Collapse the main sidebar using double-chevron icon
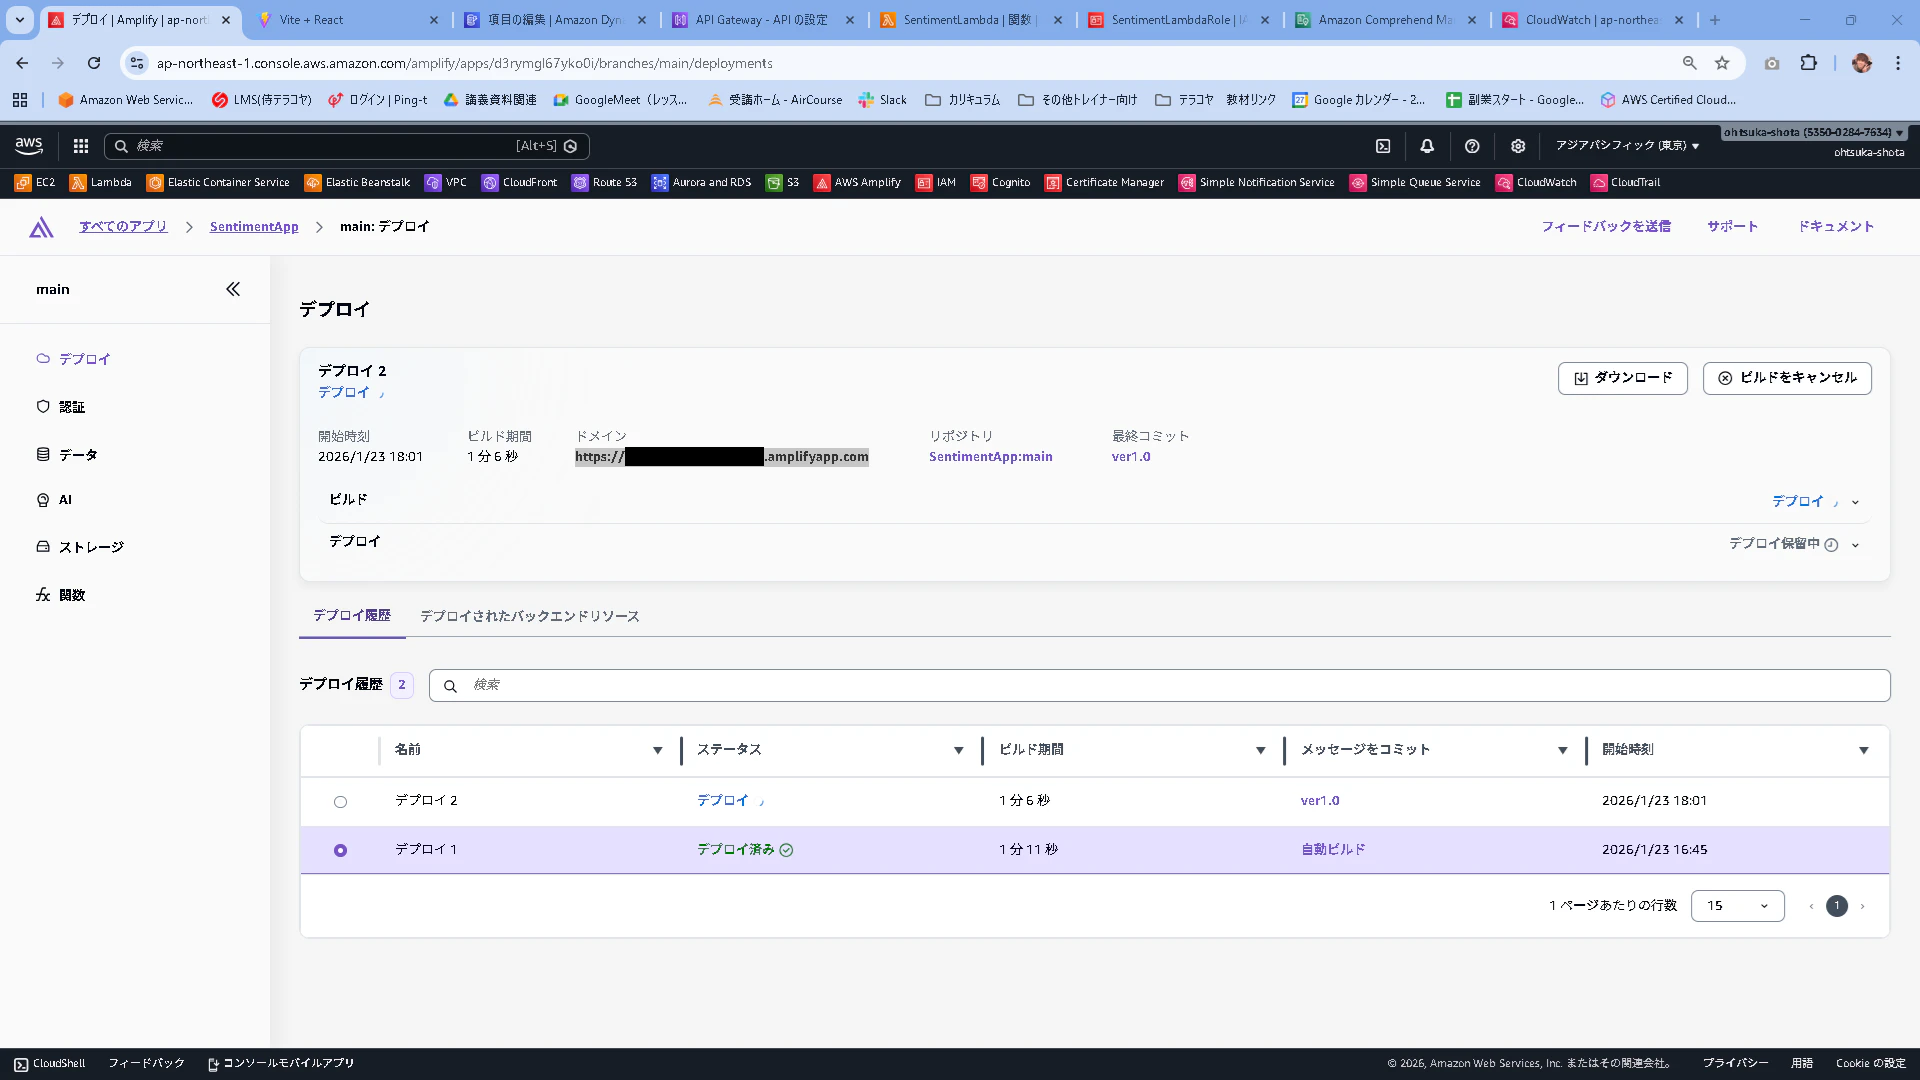Image resolution: width=1920 pixels, height=1080 pixels. pos(233,289)
